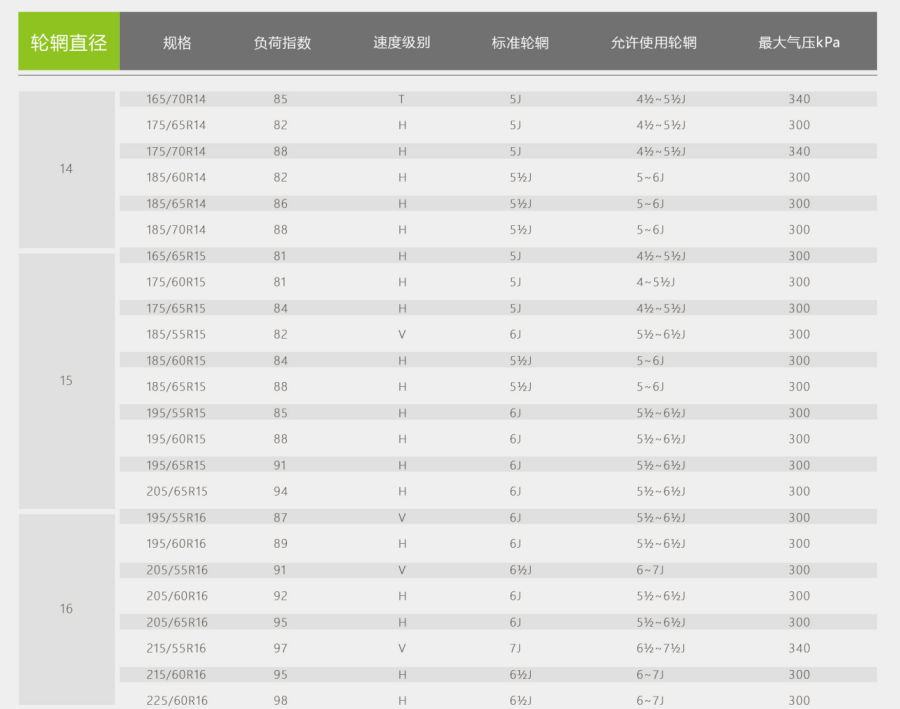
Task: Click the 185/60R15 specification cell
Action: coord(176,361)
